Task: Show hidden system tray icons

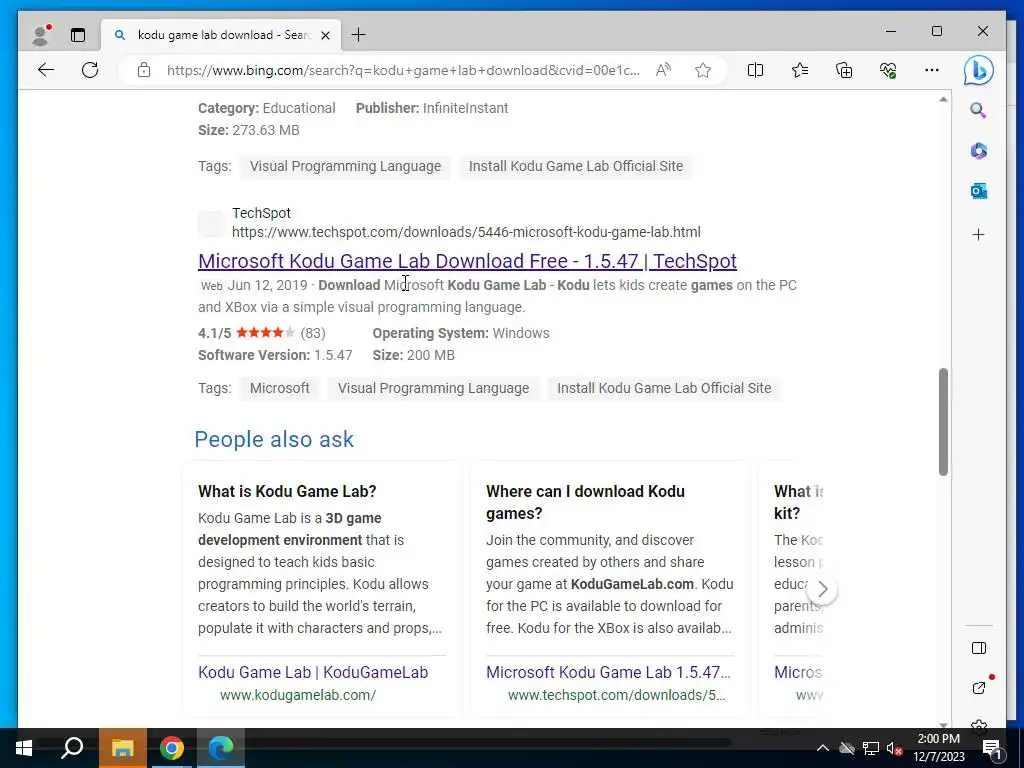Action: (x=823, y=748)
